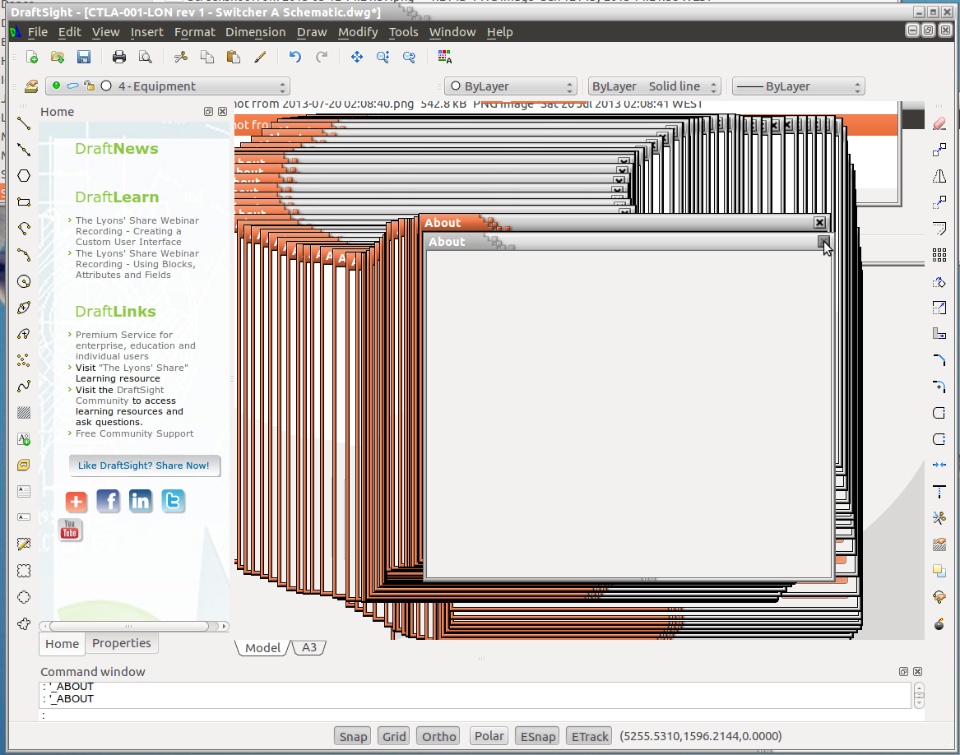Screen dimensions: 960x755
Task: Toggle Polar guides button
Action: pyautogui.click(x=489, y=735)
